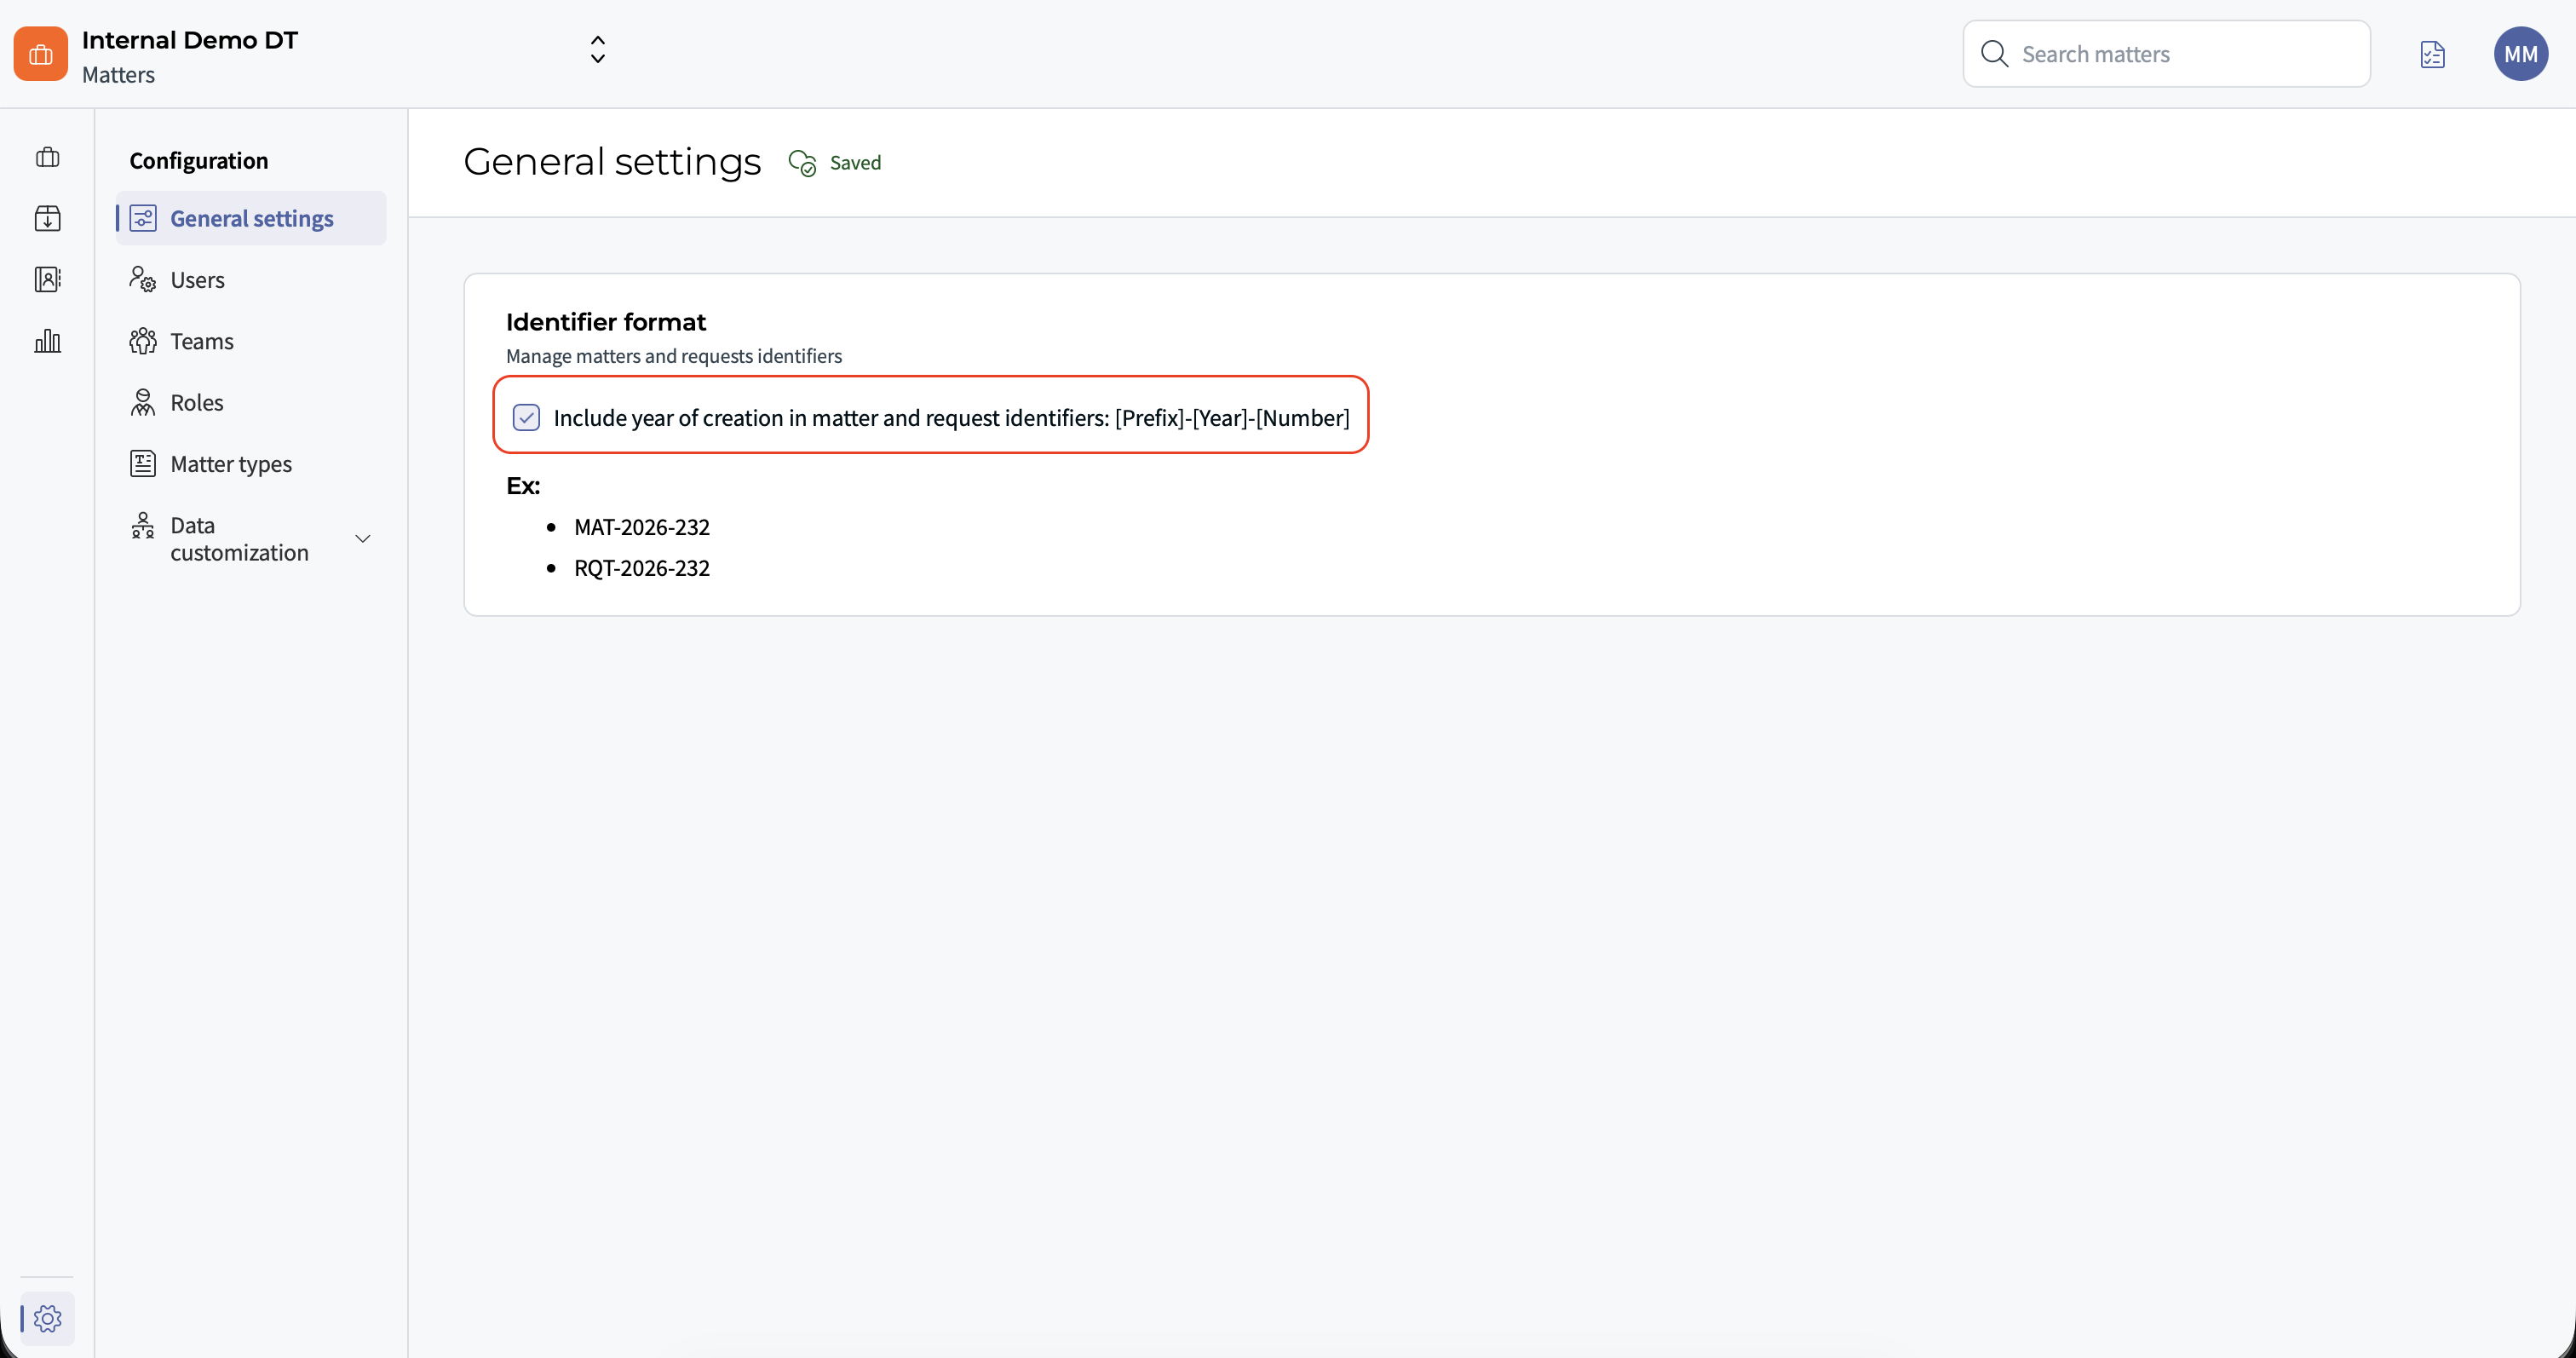Expand the workspace switcher up-down chevrons
Viewport: 2576px width, 1358px height.
coord(597,50)
